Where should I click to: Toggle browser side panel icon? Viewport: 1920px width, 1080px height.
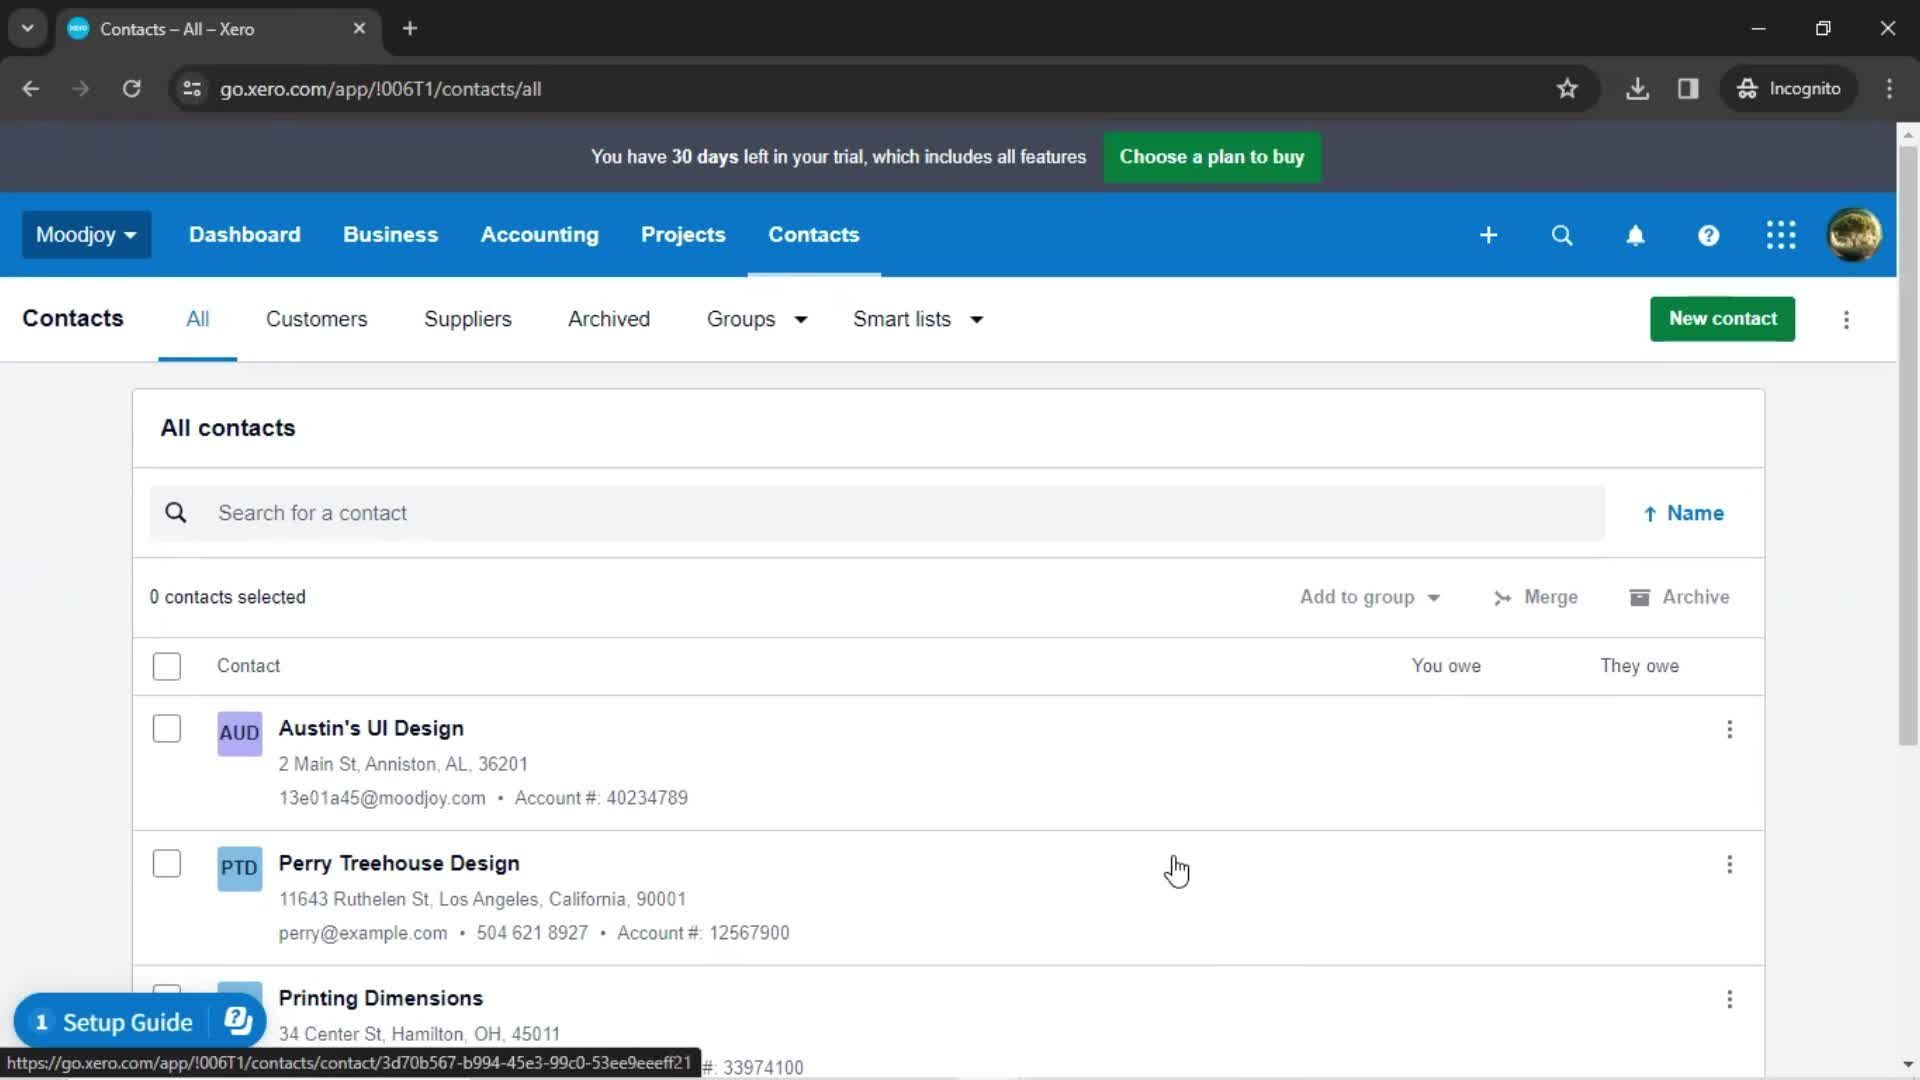click(x=1688, y=89)
